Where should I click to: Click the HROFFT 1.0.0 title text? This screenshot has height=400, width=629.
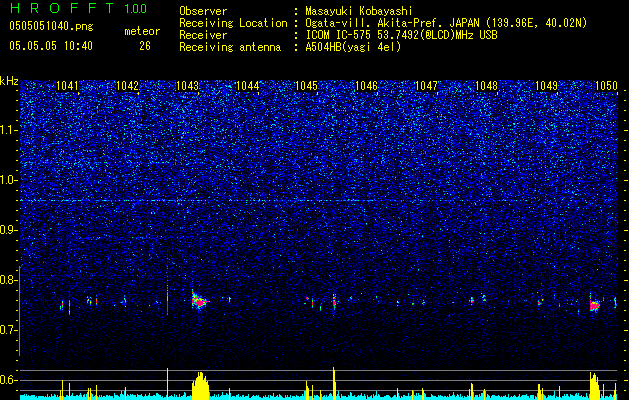tap(78, 8)
